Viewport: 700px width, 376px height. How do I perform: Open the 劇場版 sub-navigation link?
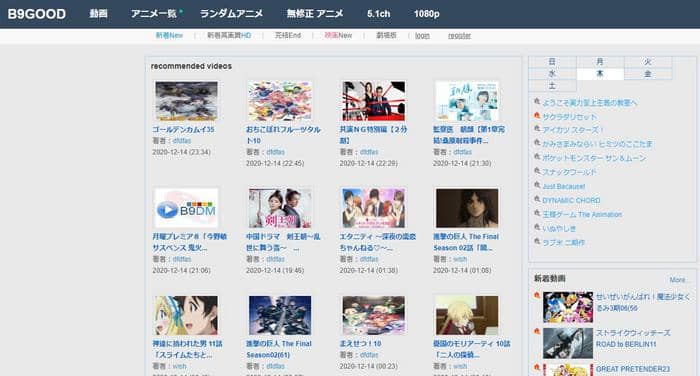pos(386,35)
